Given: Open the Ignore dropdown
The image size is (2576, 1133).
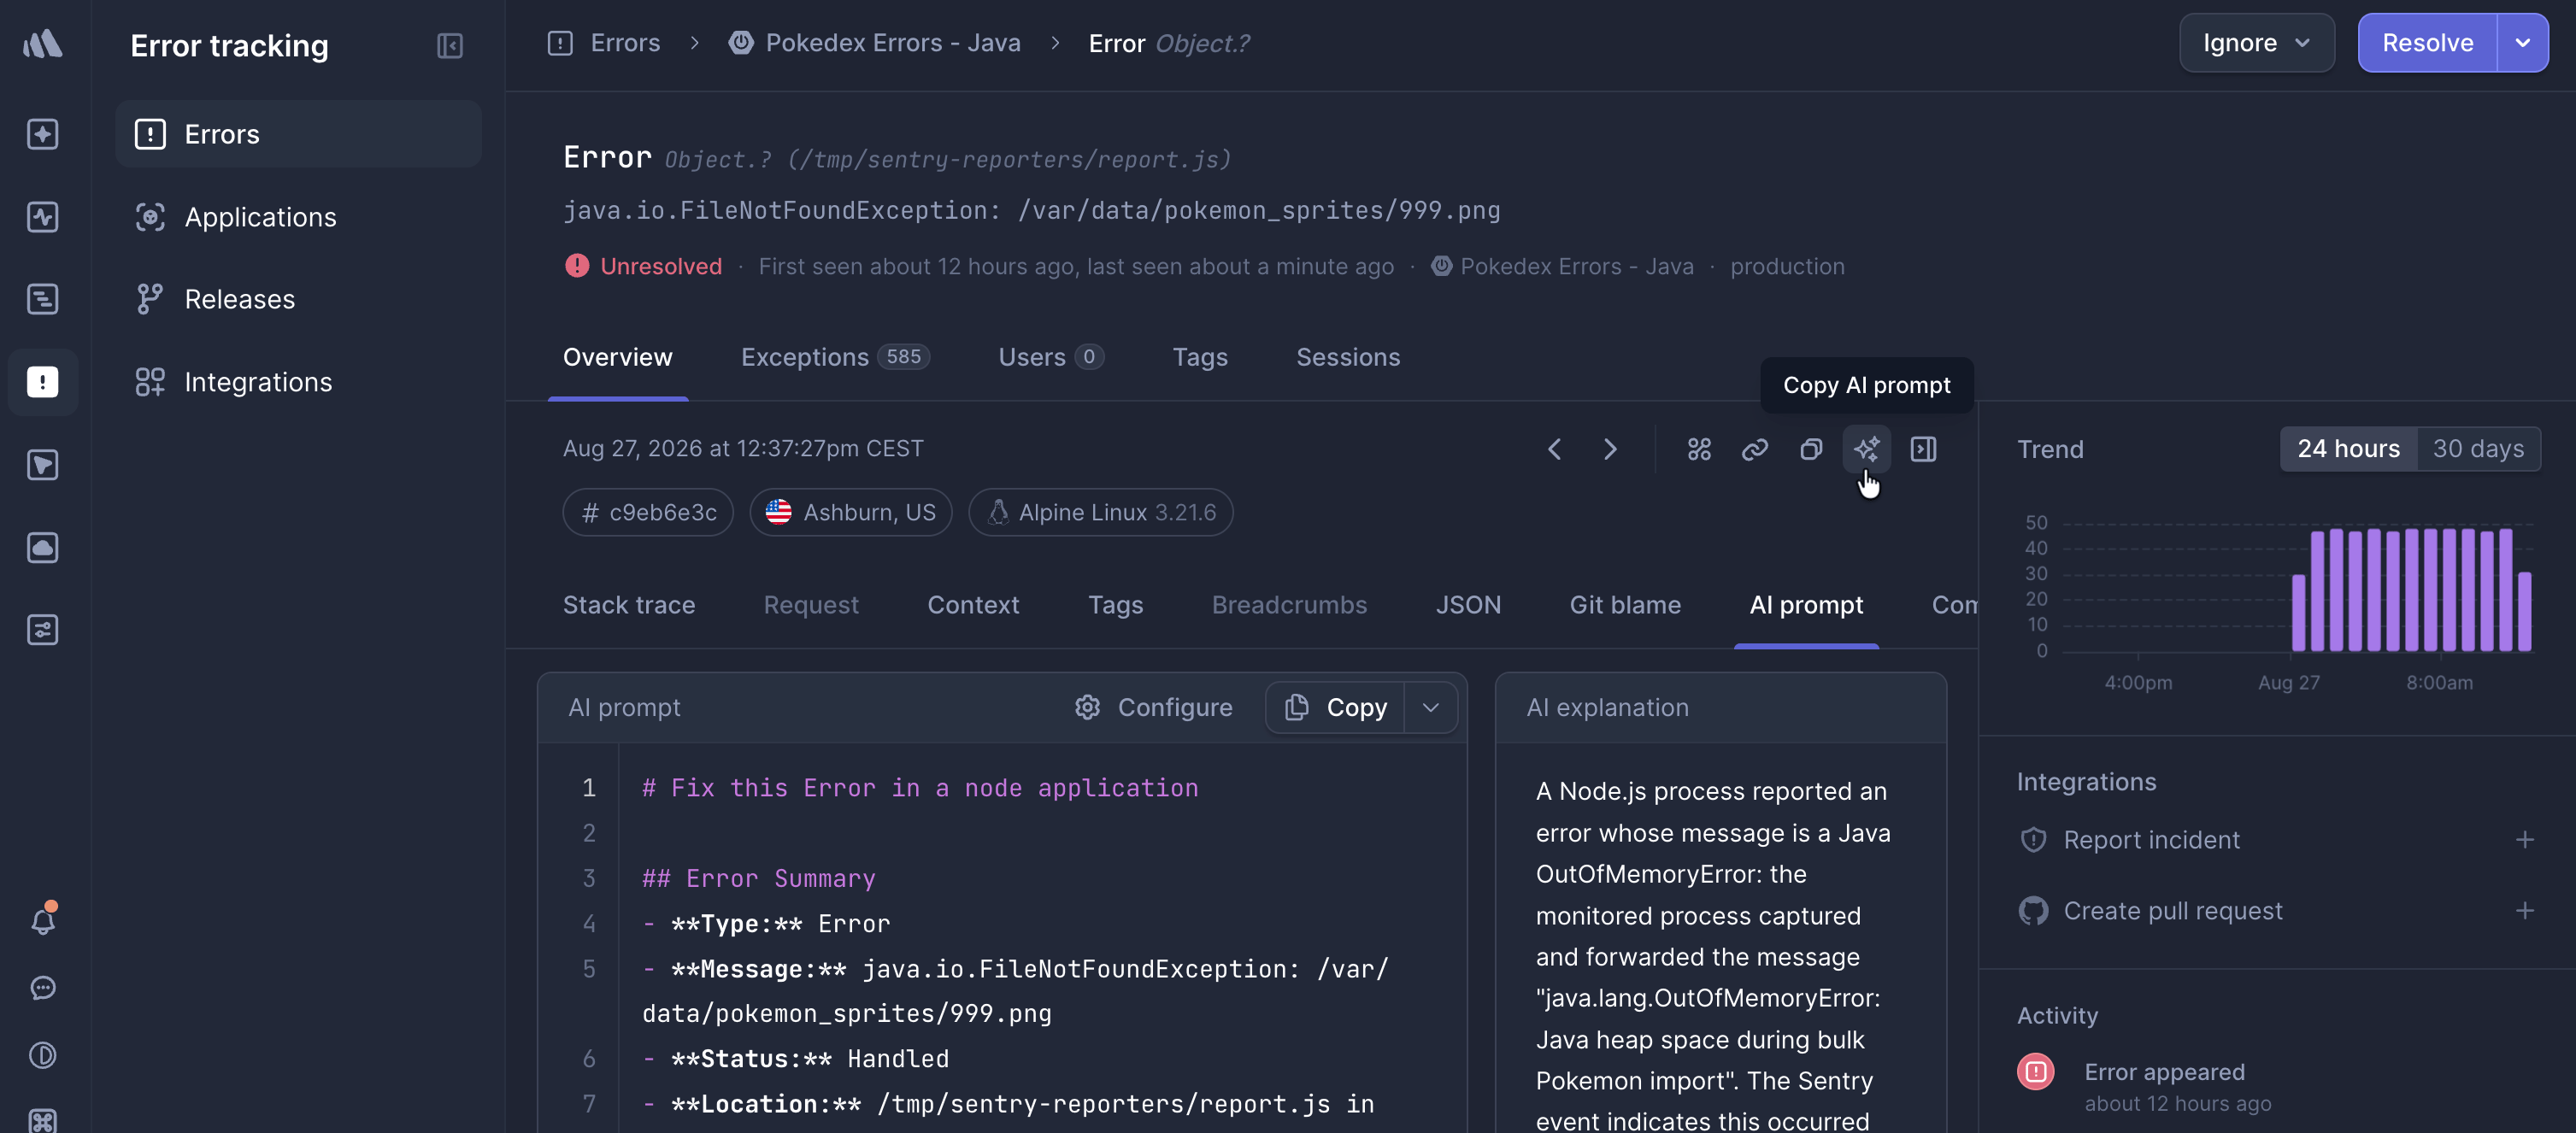Looking at the screenshot, I should [2257, 43].
